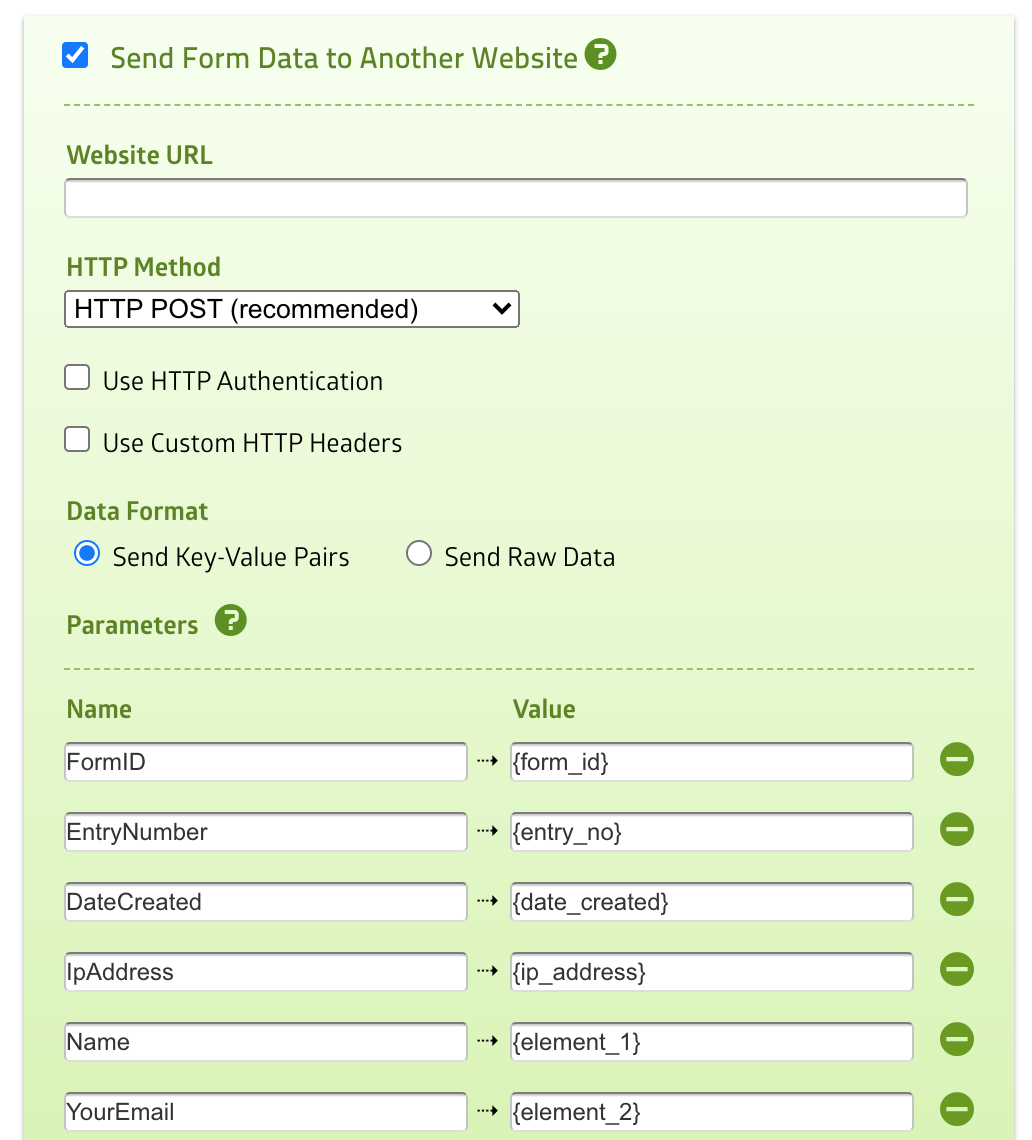Select Send Key-Value Pairs radio option

point(88,555)
